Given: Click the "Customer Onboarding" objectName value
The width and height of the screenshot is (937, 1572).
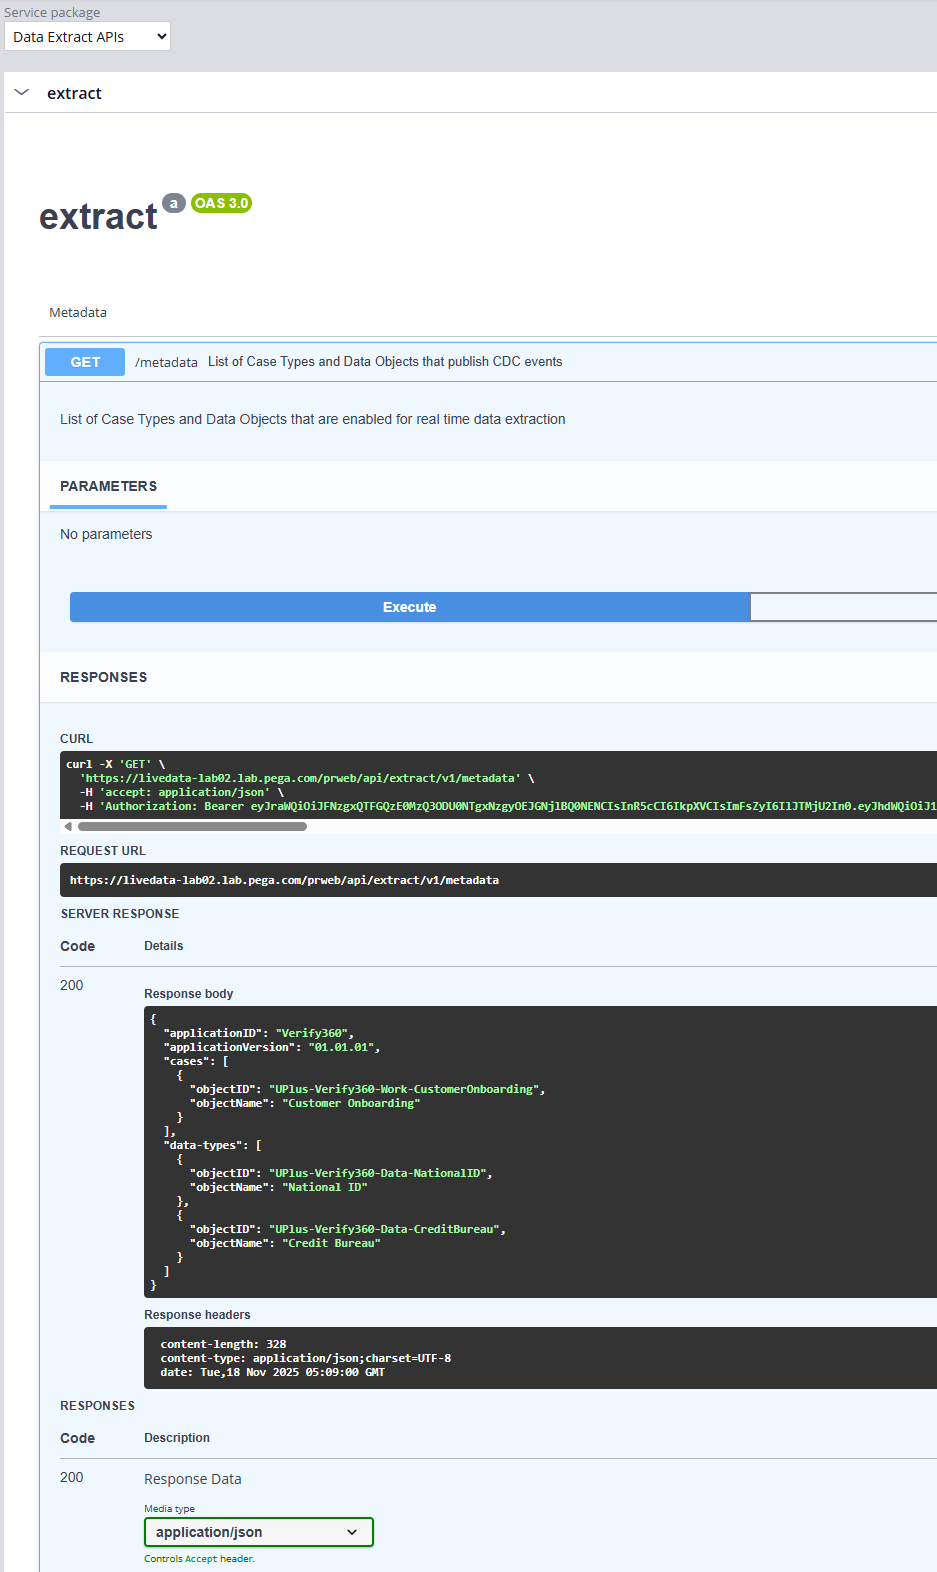Looking at the screenshot, I should tap(351, 1103).
